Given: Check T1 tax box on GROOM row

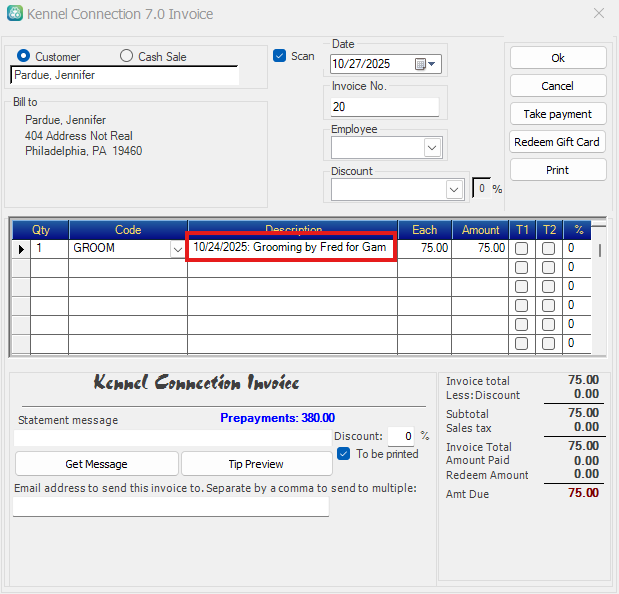Looking at the screenshot, I should [x=521, y=249].
